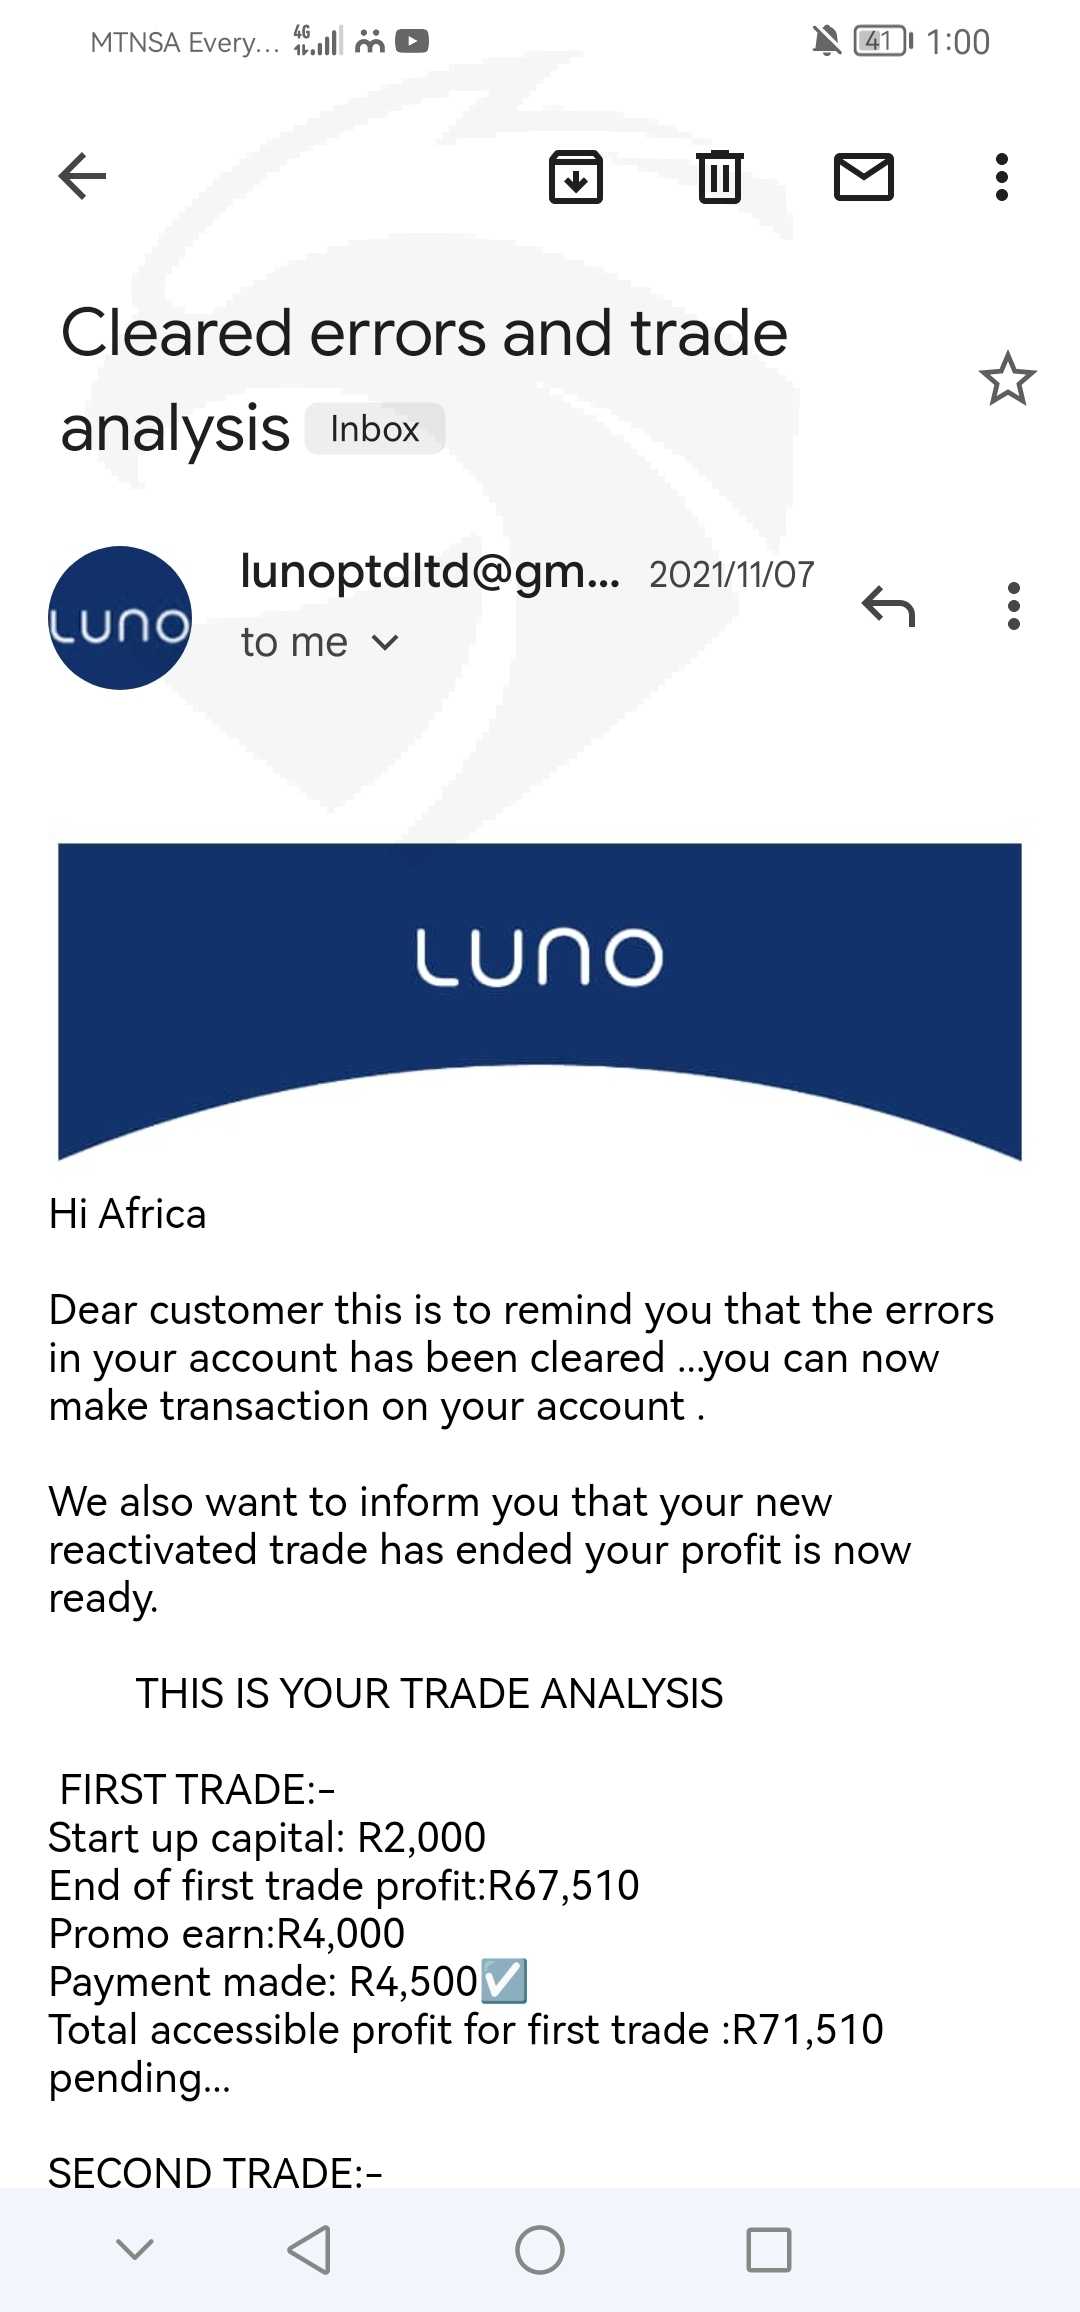Open message options three-dot menu
Viewport: 1080px width, 2312px height.
click(x=1014, y=606)
